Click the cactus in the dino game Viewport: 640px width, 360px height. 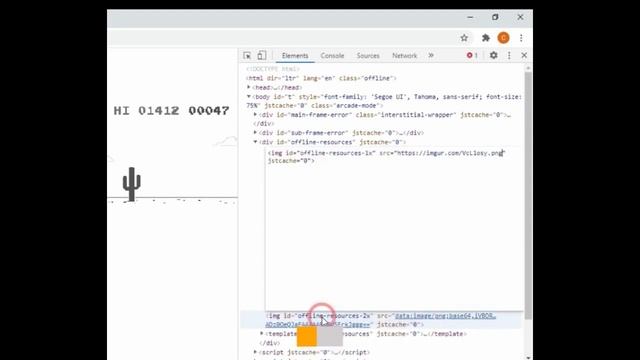[131, 184]
